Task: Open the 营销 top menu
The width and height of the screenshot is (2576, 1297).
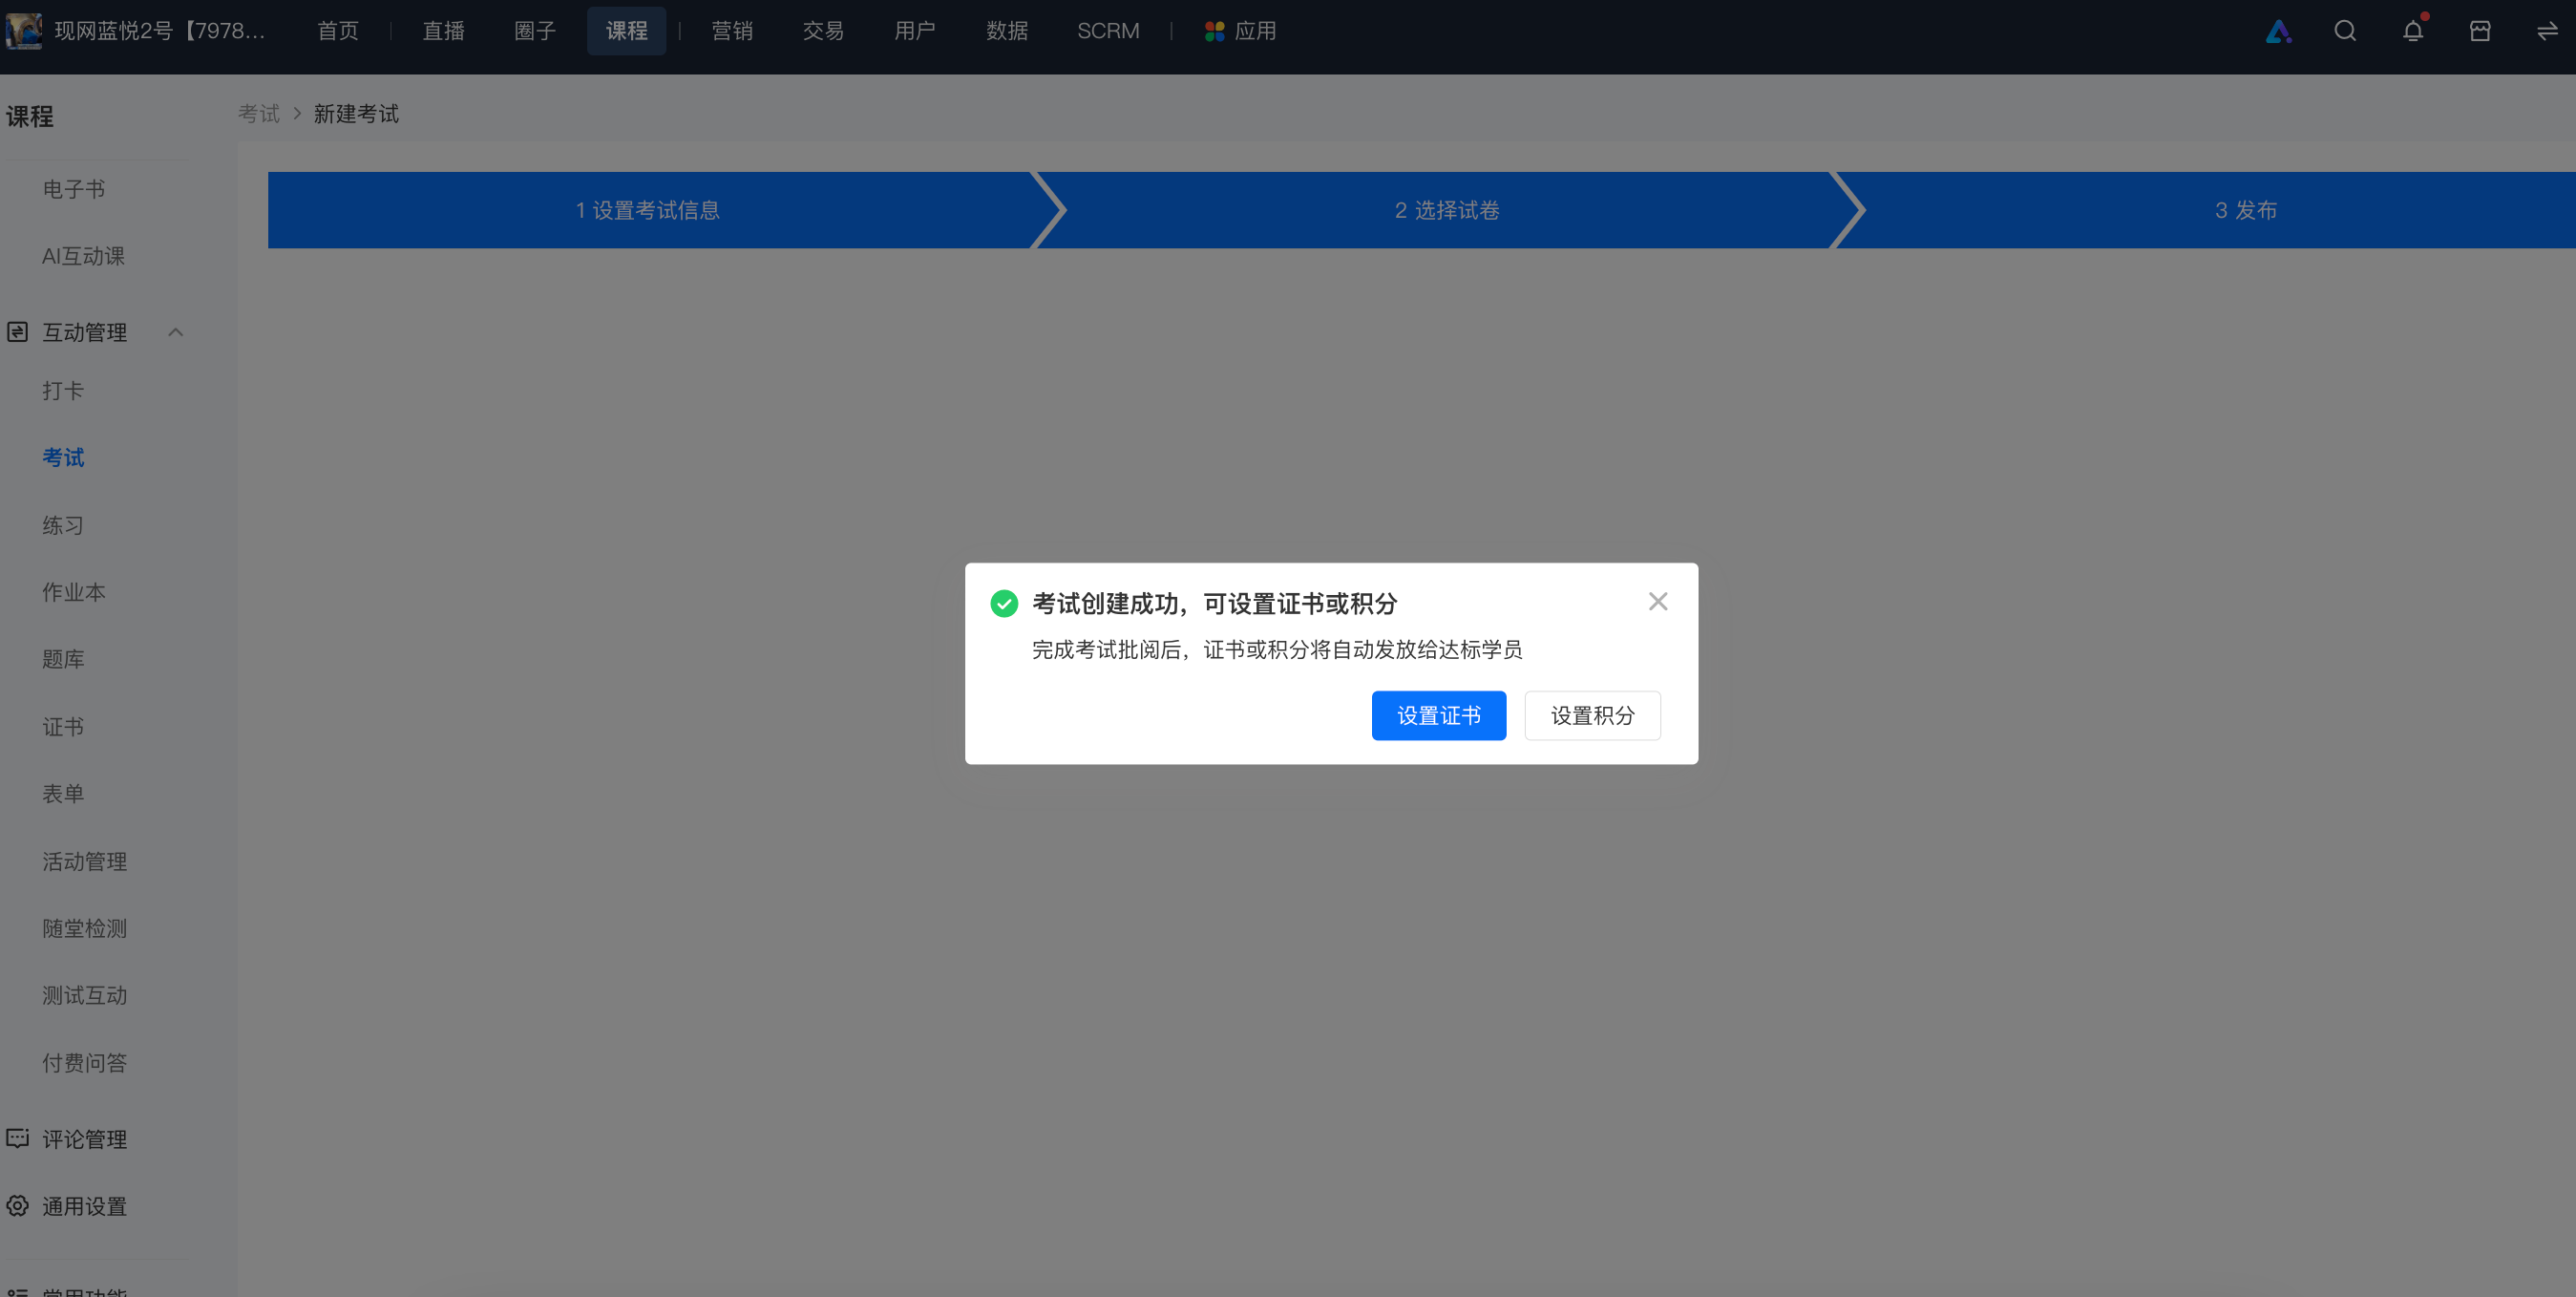Action: pyautogui.click(x=732, y=31)
